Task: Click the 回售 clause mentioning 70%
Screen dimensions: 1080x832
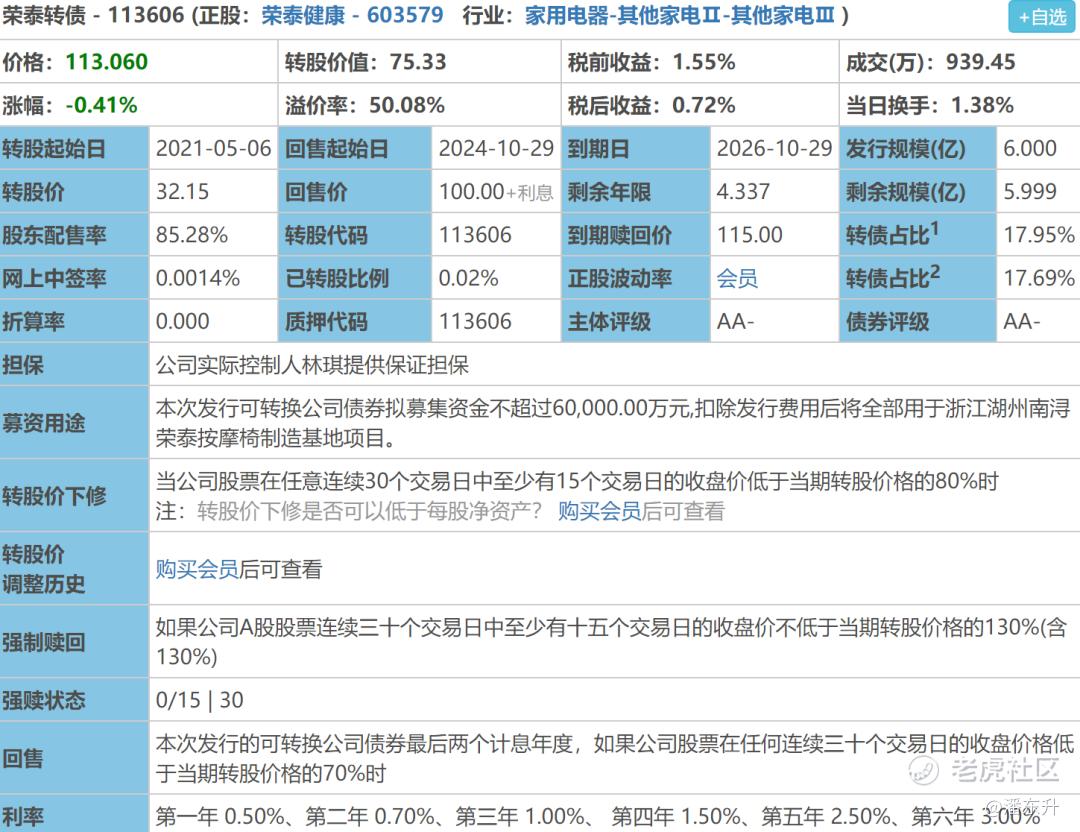Action: tap(614, 758)
